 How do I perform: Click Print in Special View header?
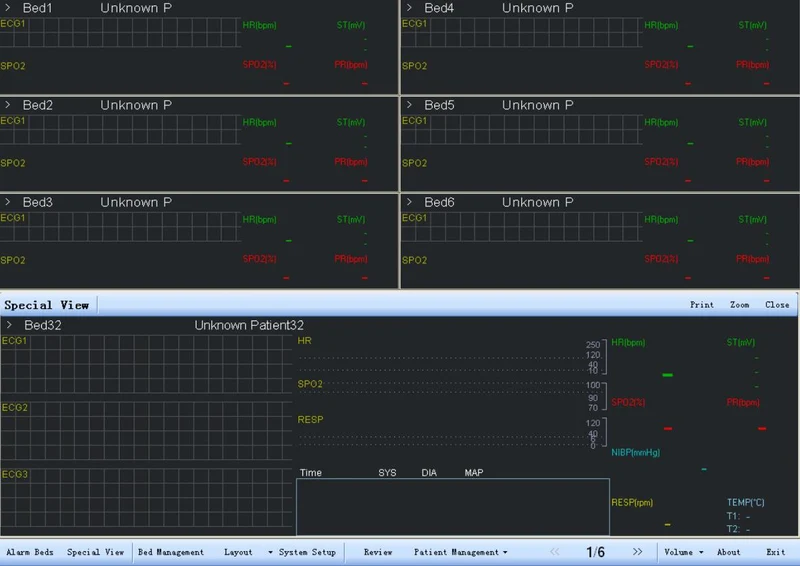tap(702, 305)
